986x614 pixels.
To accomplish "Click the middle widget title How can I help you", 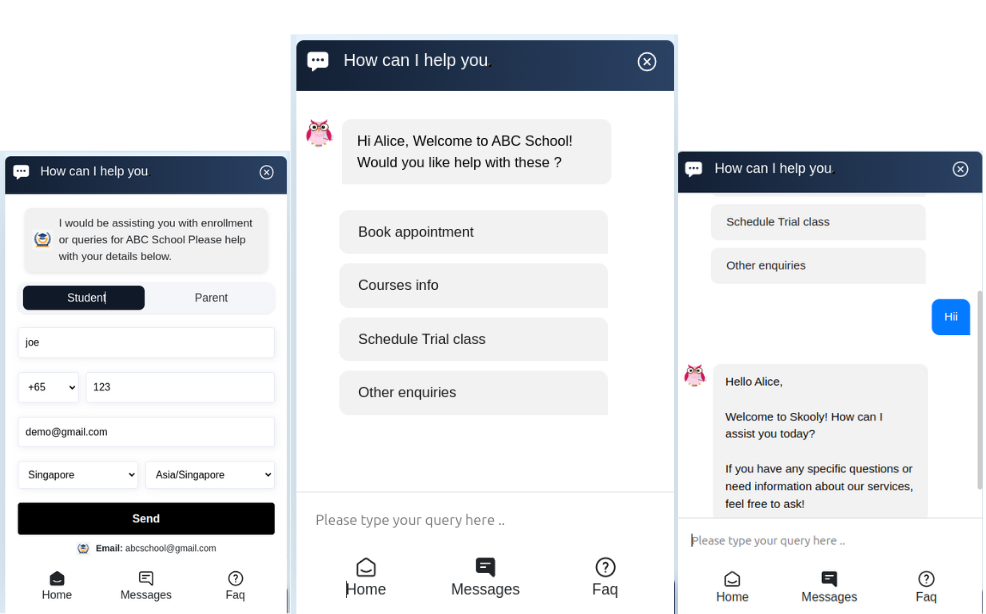I will point(416,60).
